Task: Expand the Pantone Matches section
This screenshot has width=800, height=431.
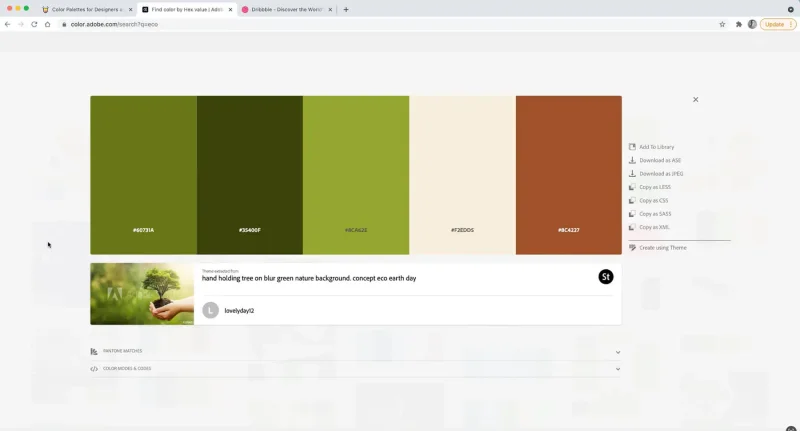Action: point(356,351)
